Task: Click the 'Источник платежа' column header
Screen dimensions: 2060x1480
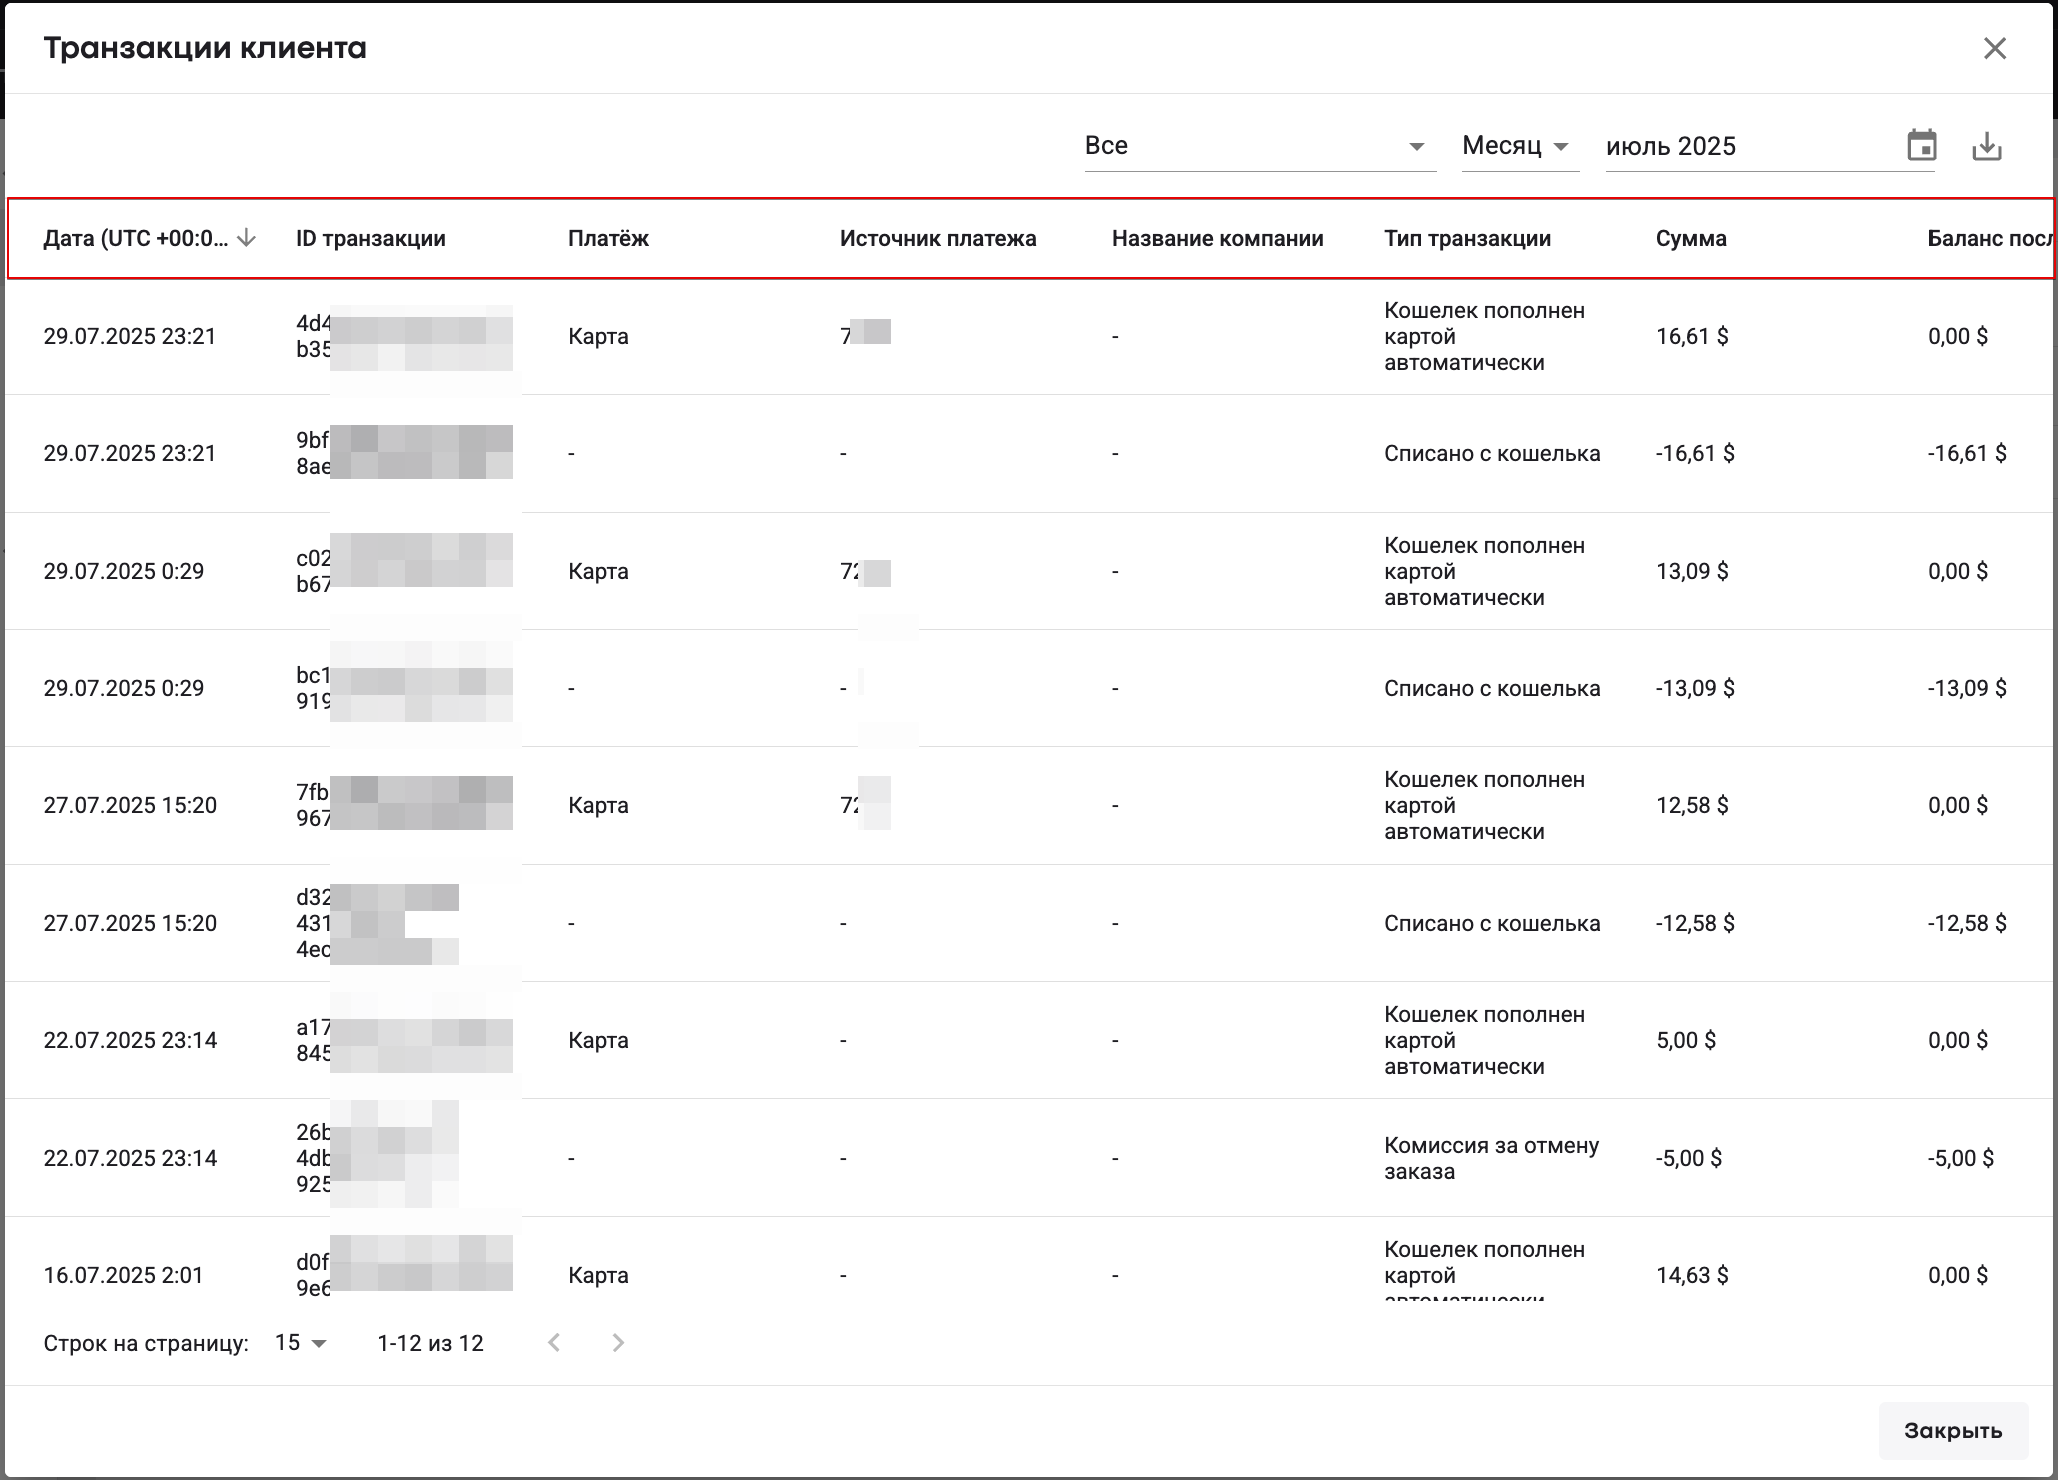Action: 937,238
